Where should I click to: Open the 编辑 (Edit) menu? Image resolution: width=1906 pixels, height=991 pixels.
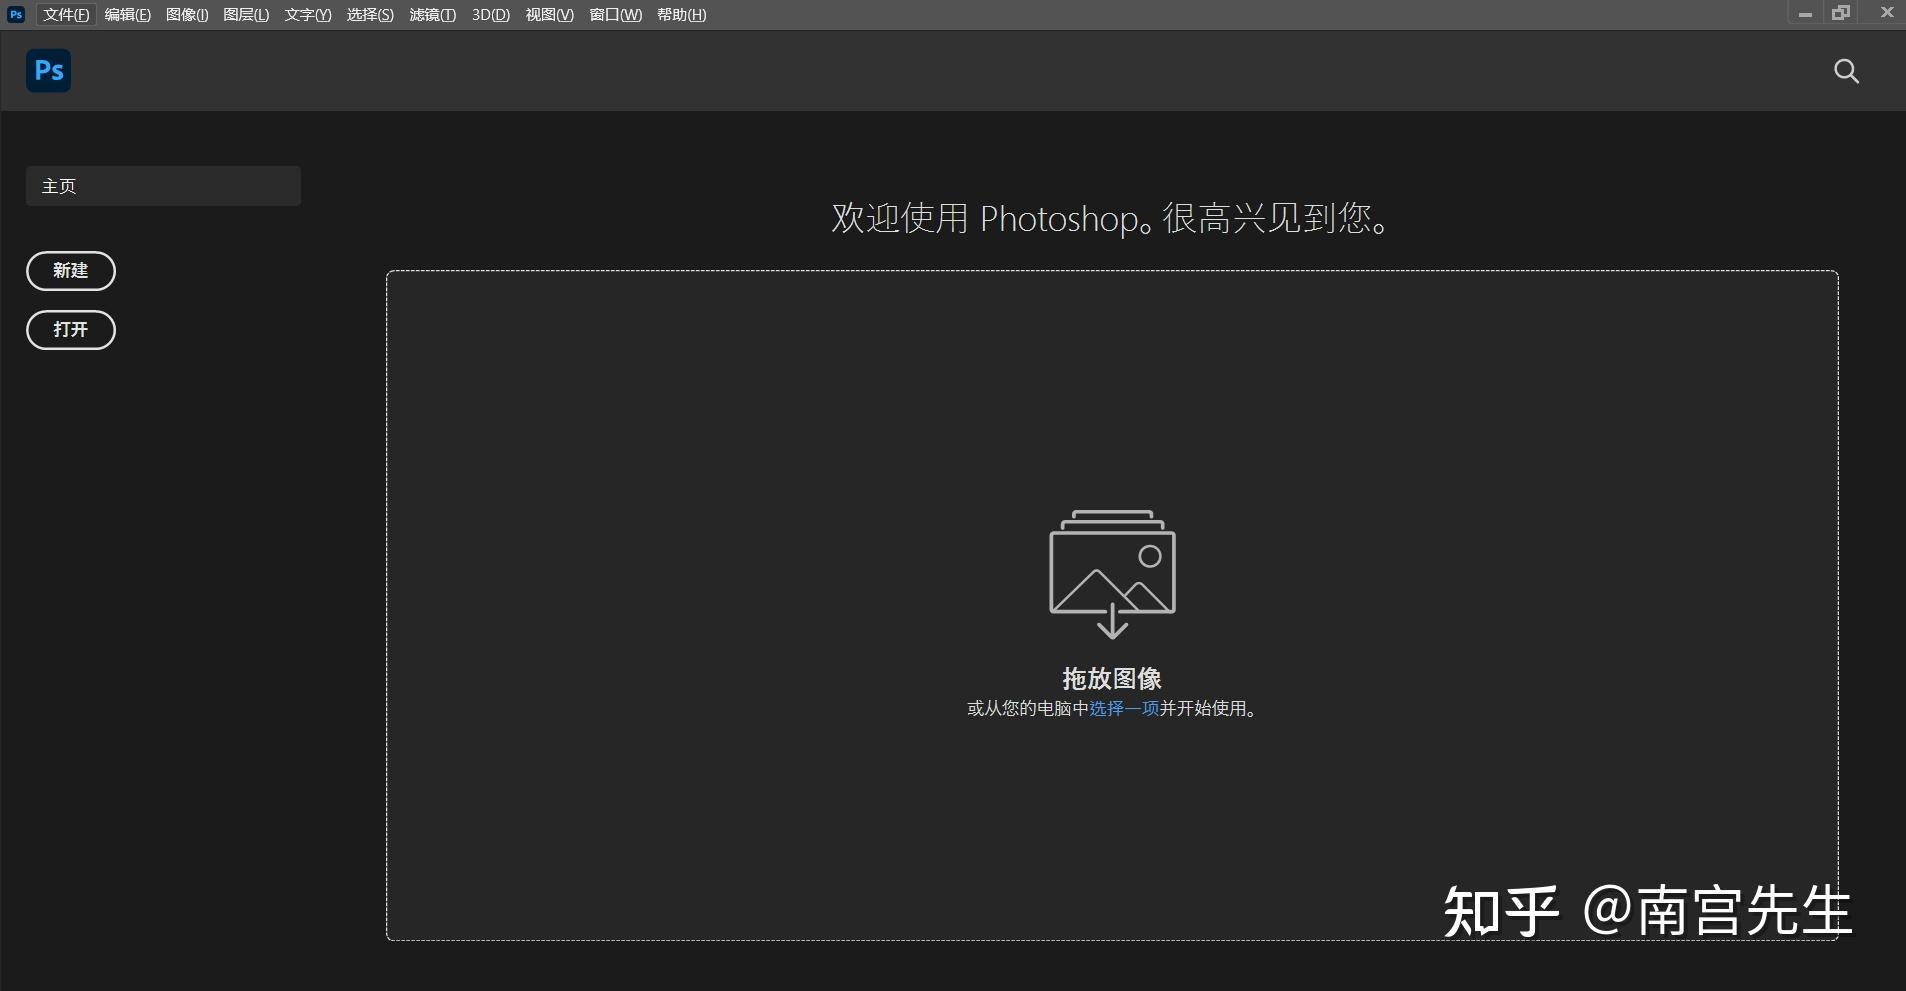[x=126, y=14]
